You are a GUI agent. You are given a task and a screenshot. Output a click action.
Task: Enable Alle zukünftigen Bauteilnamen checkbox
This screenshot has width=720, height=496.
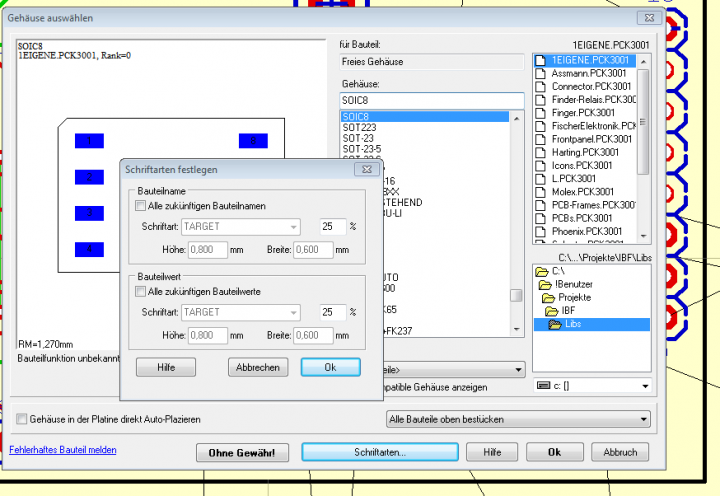point(140,205)
